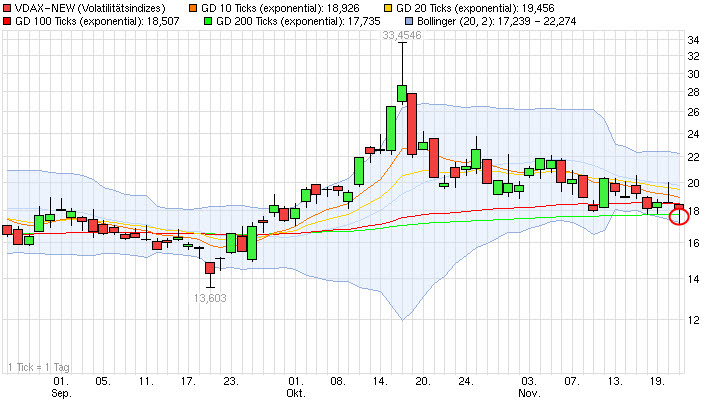This screenshot has width=713, height=402.
Task: Click the blue Bollinger legend swatch
Action: pyautogui.click(x=409, y=21)
